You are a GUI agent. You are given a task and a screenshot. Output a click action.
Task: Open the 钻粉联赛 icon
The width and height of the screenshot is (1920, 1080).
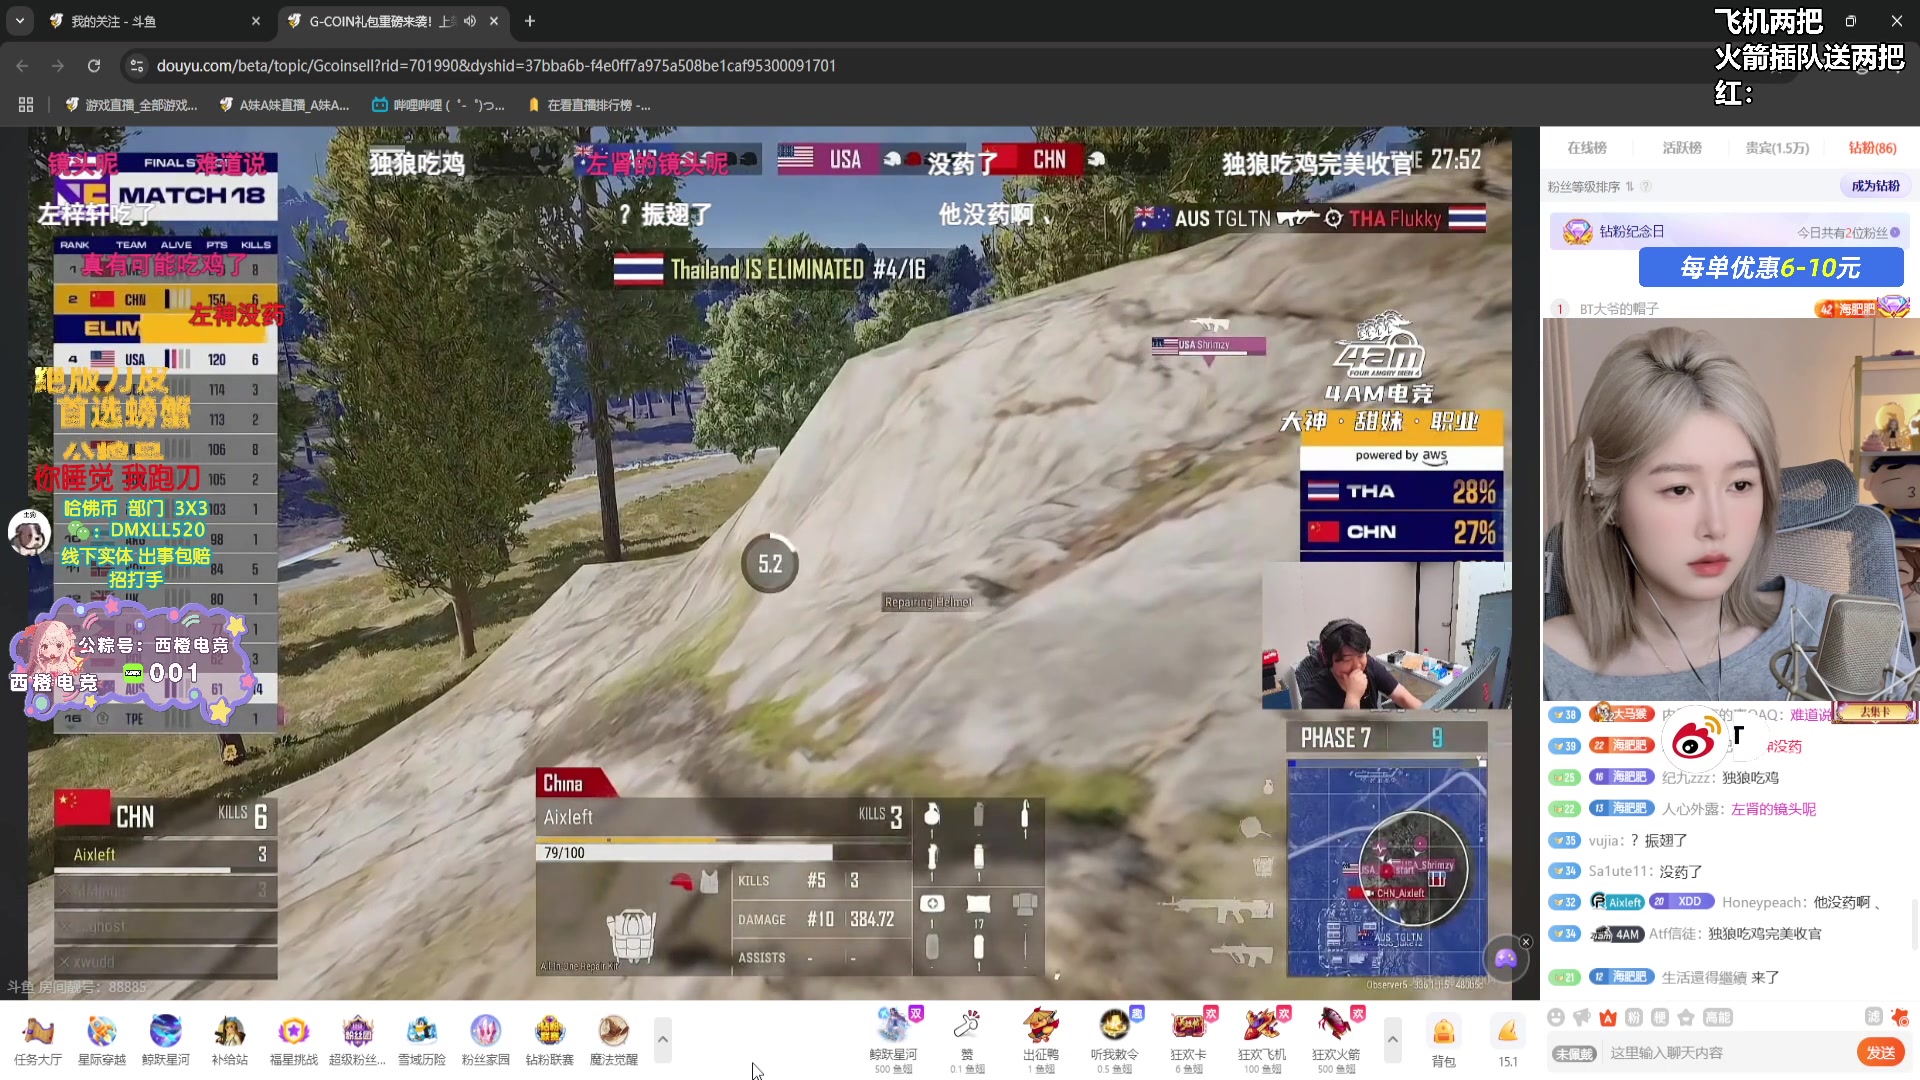pyautogui.click(x=550, y=1040)
